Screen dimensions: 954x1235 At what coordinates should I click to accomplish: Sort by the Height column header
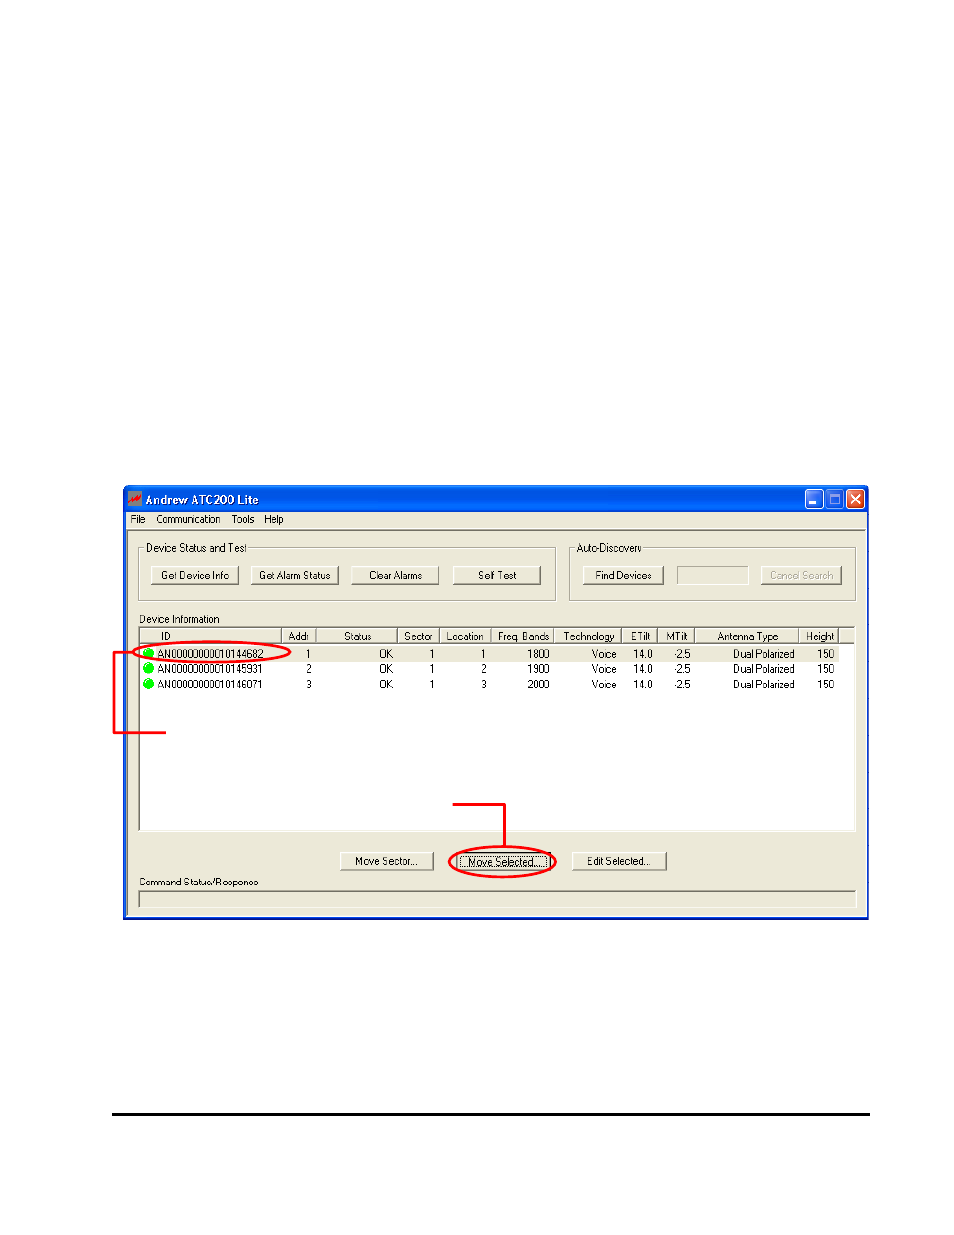pos(819,636)
